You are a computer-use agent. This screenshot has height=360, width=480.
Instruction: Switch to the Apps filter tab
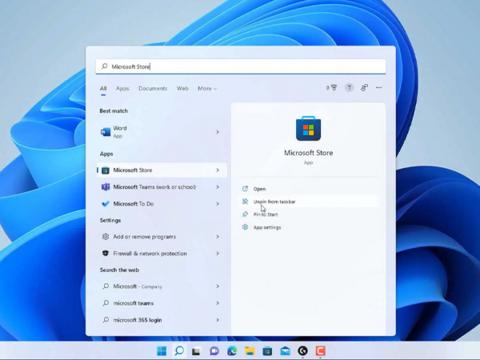[x=122, y=88]
